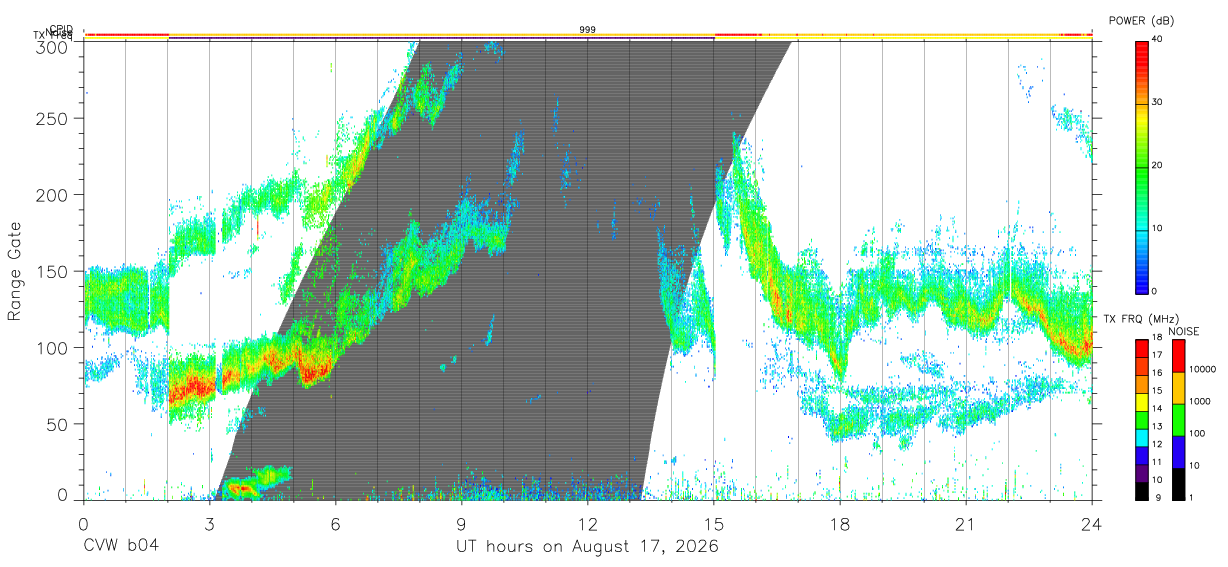This screenshot has height=567, width=1228.
Task: Click the 12 hour tick label
Action: 588,524
